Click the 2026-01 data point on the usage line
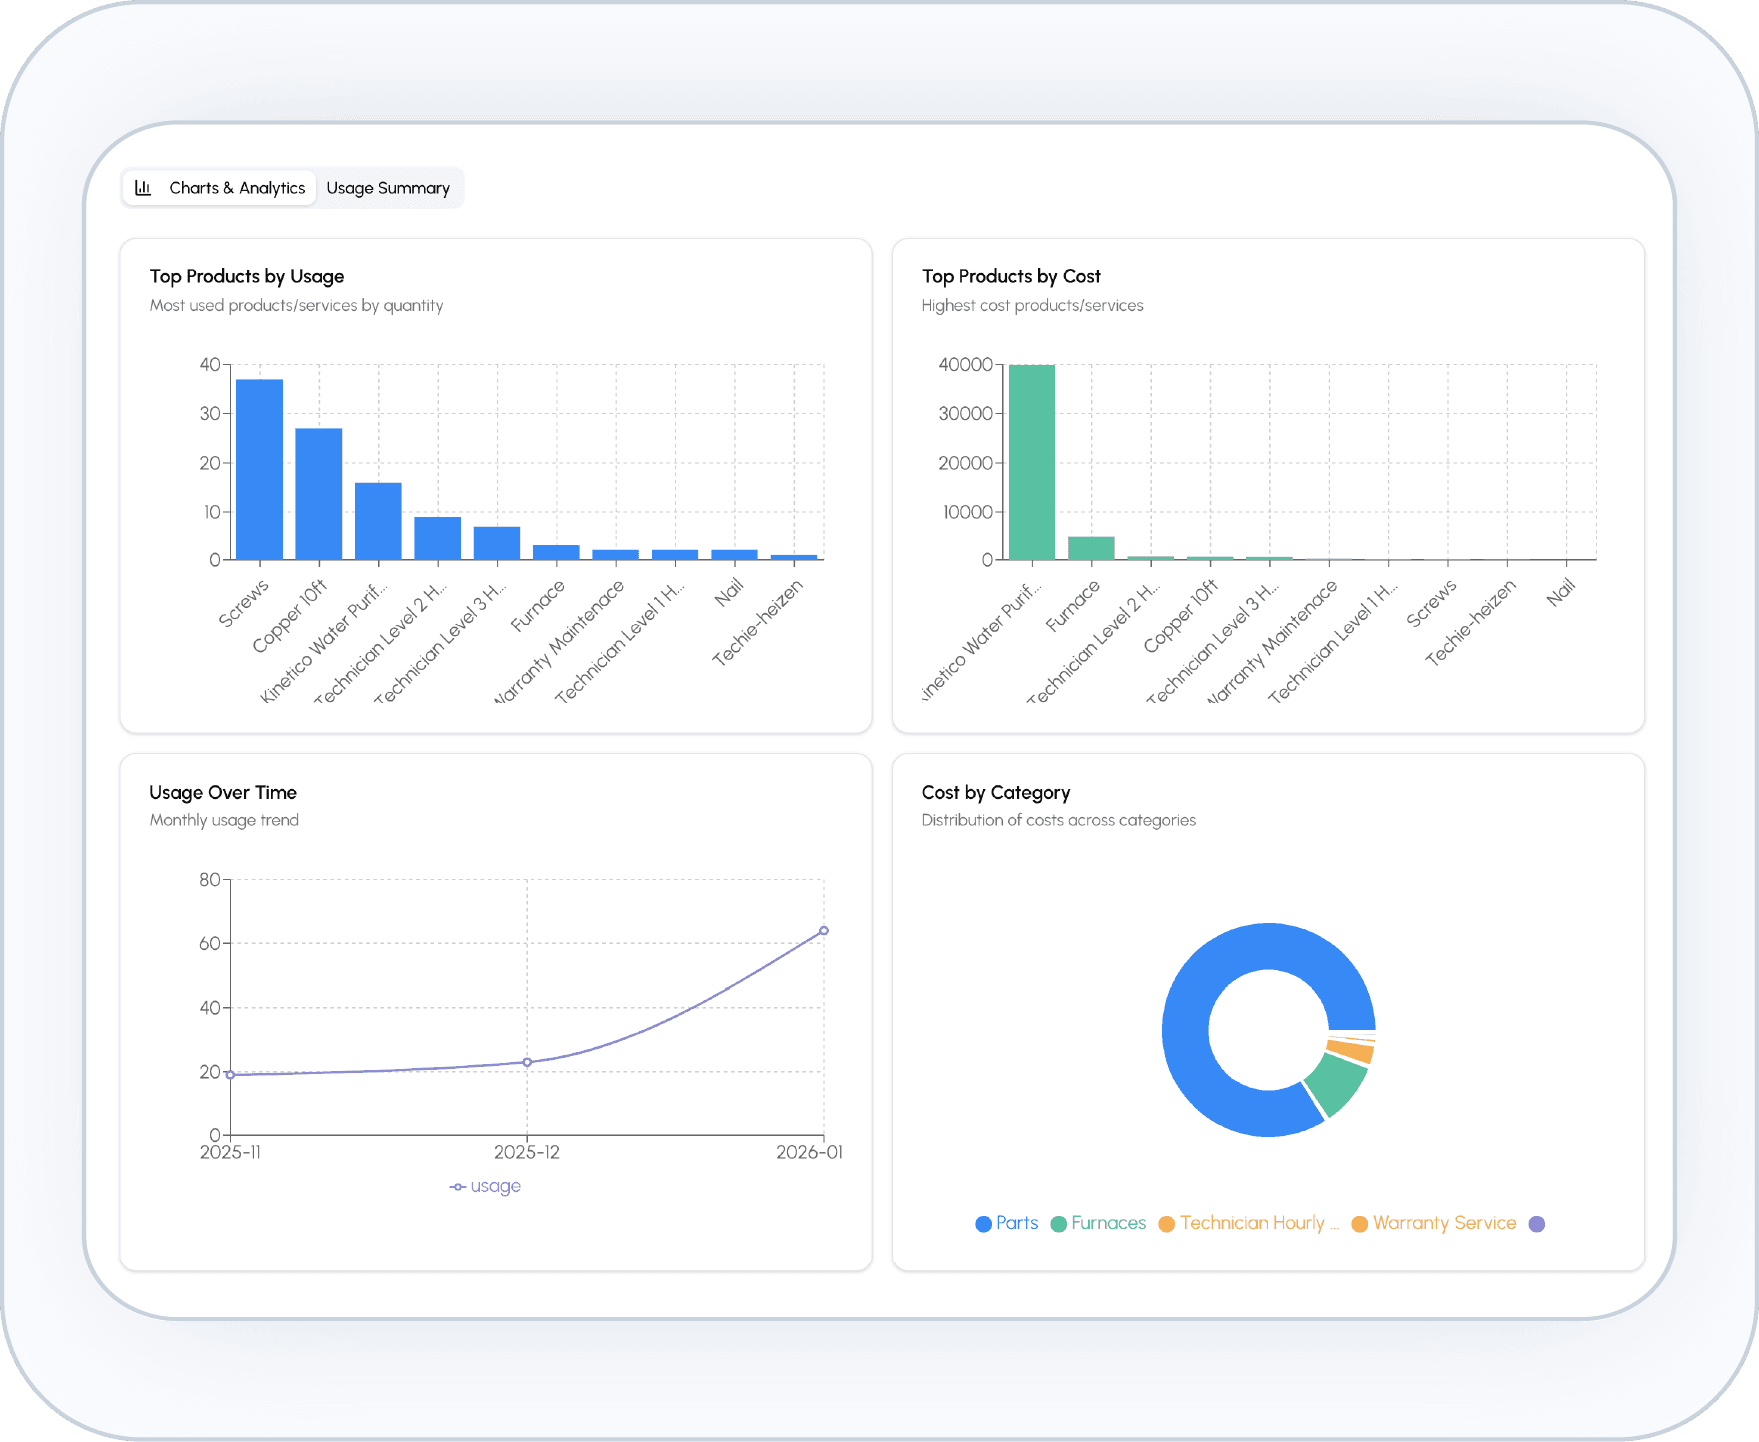 [824, 931]
